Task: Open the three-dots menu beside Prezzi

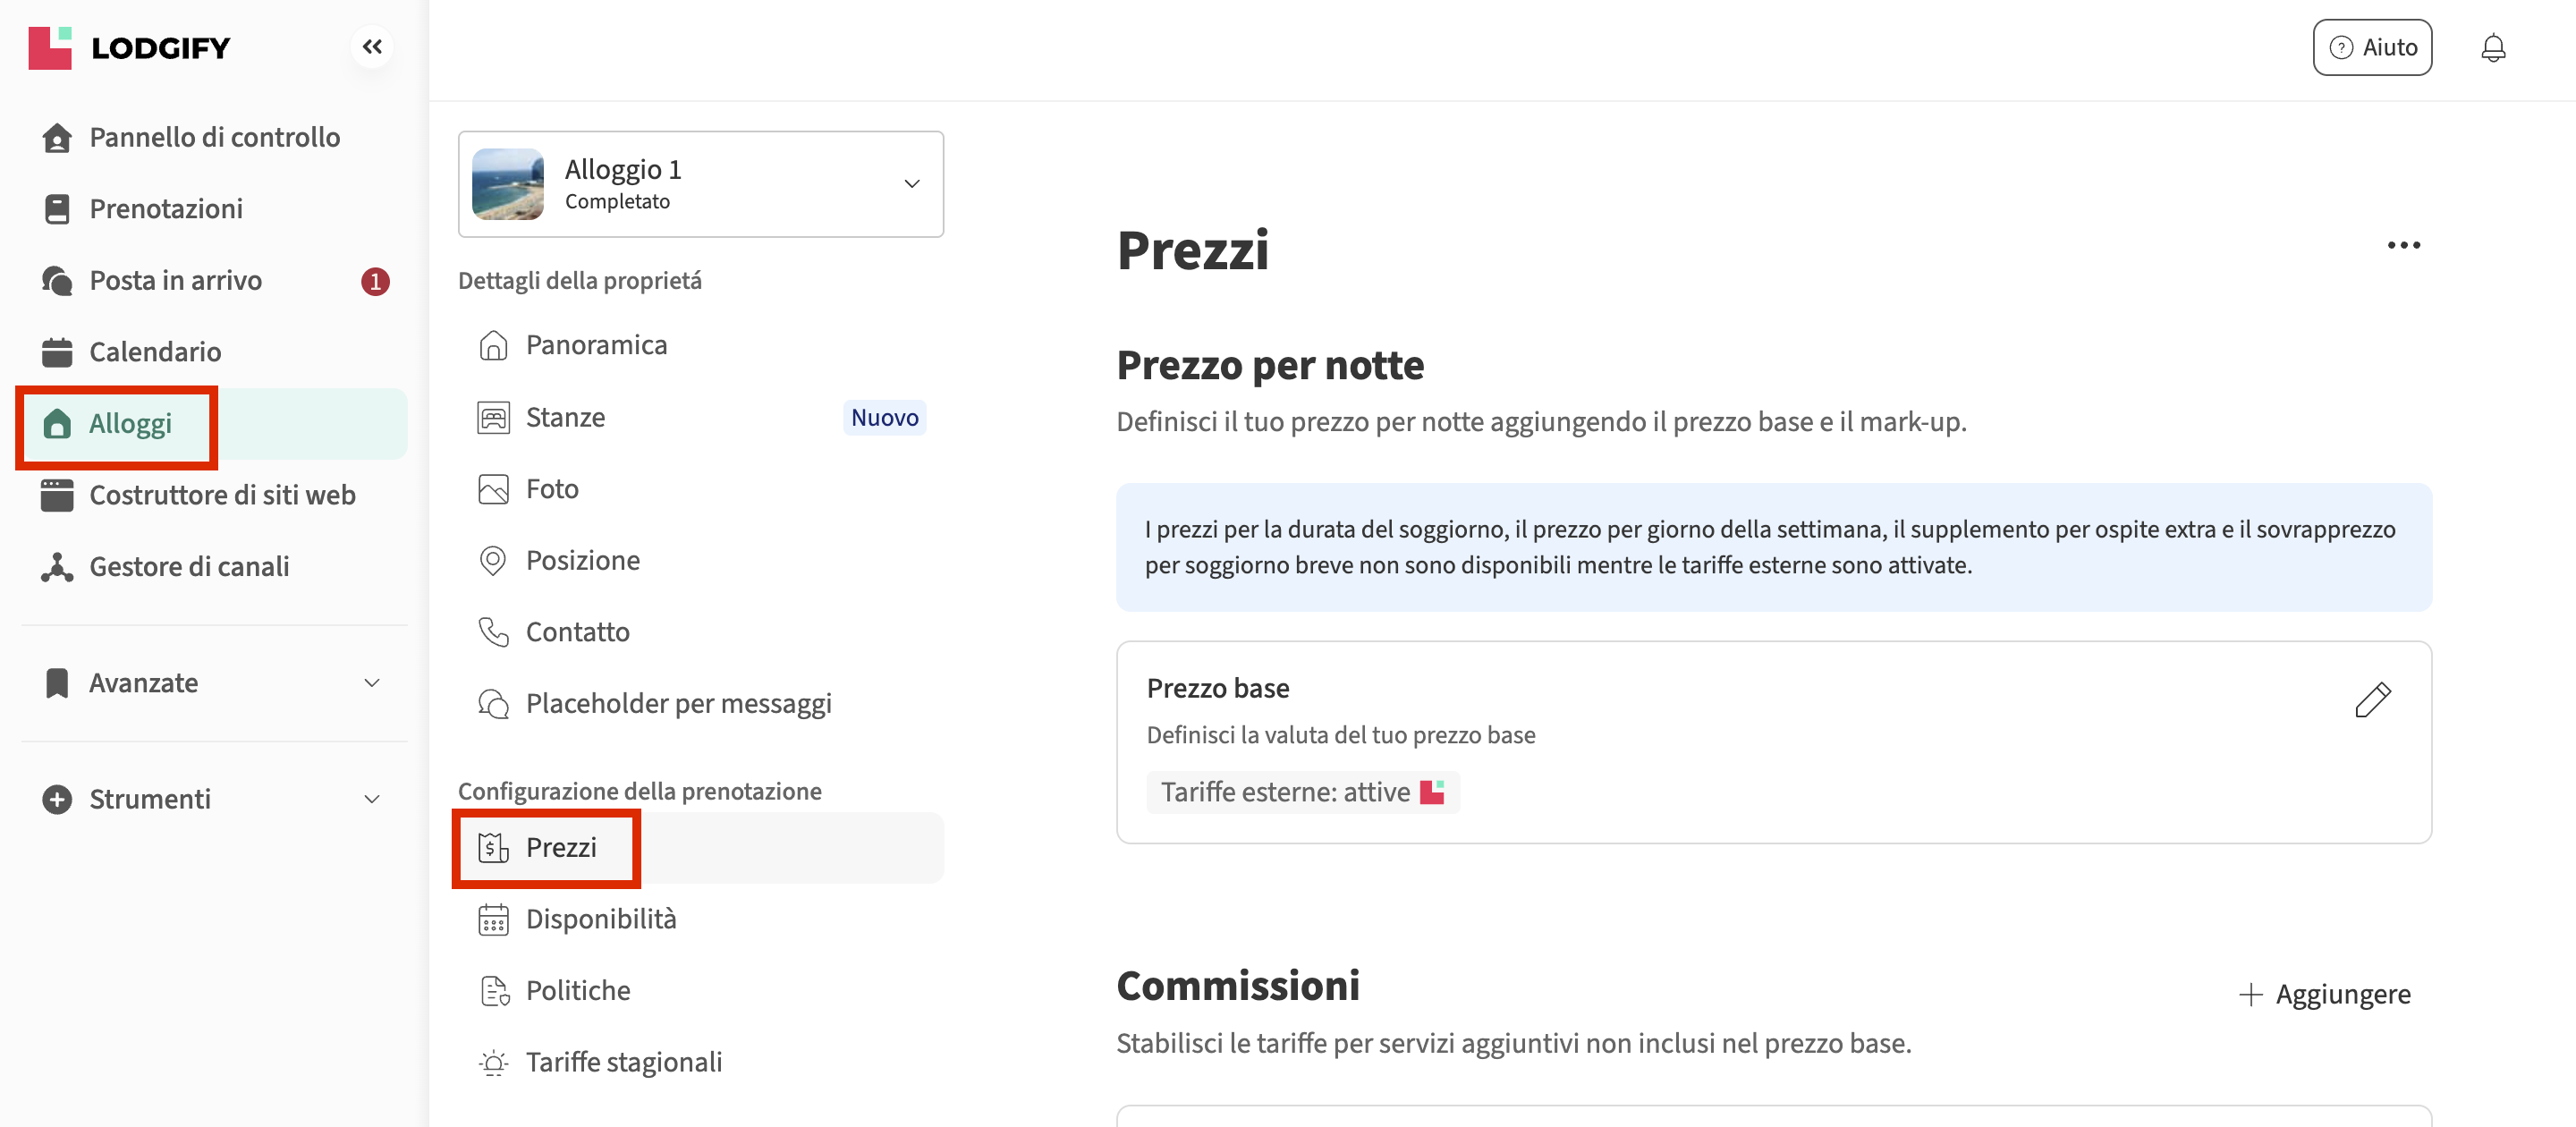Action: tap(2403, 245)
